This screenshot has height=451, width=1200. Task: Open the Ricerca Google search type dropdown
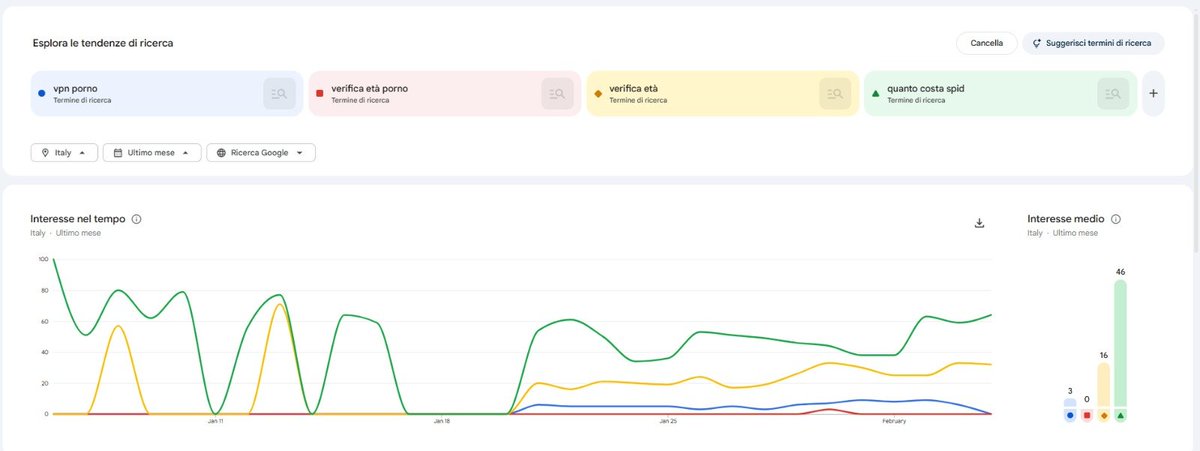pos(261,153)
